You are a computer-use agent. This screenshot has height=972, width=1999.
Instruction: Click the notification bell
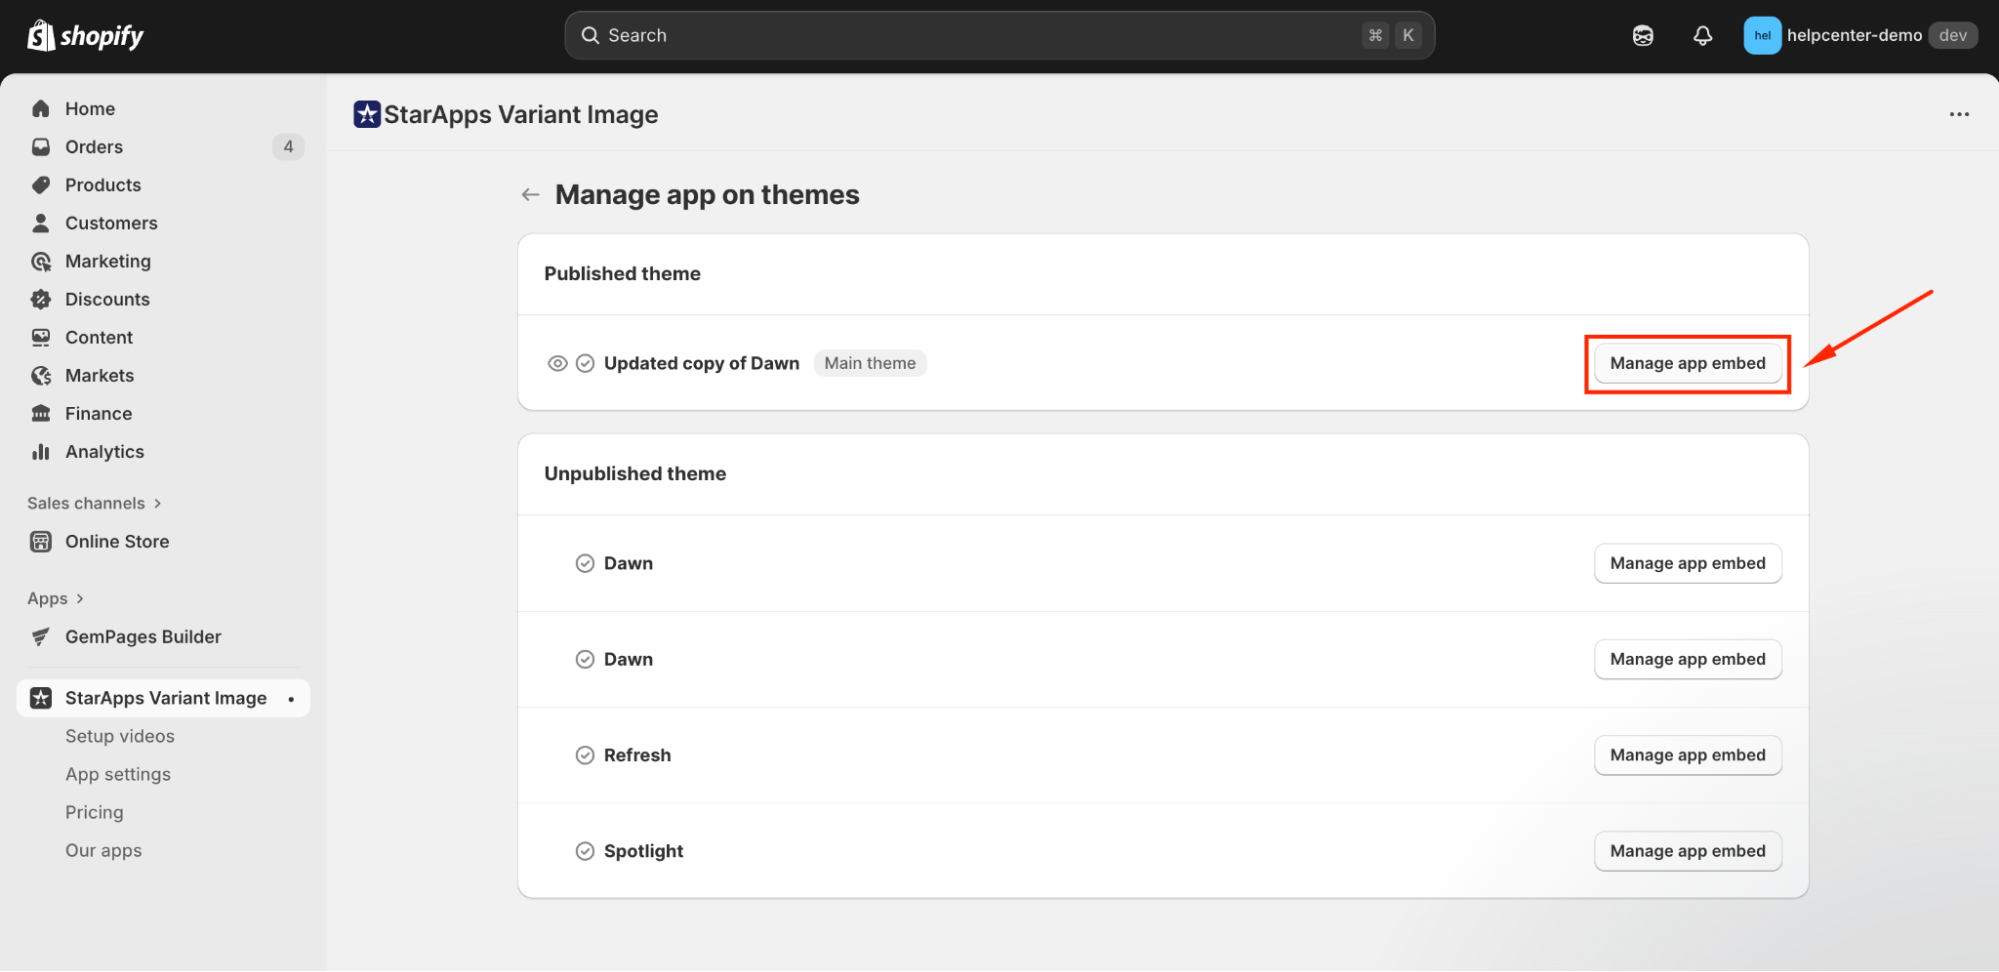click(x=1703, y=35)
